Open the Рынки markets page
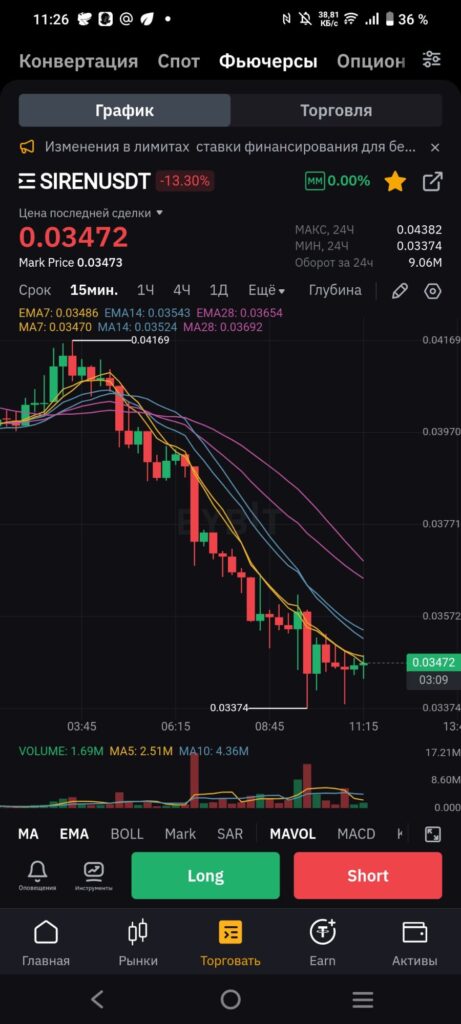 click(x=138, y=942)
